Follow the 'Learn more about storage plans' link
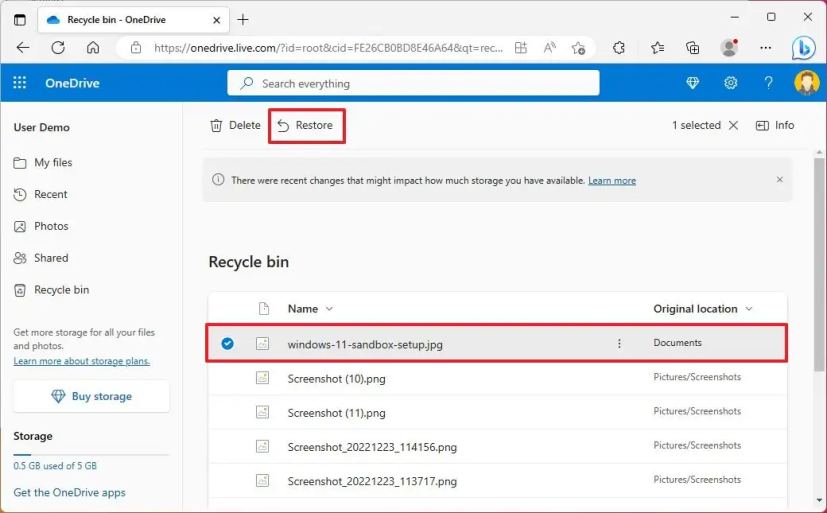827x513 pixels. pyautogui.click(x=81, y=361)
